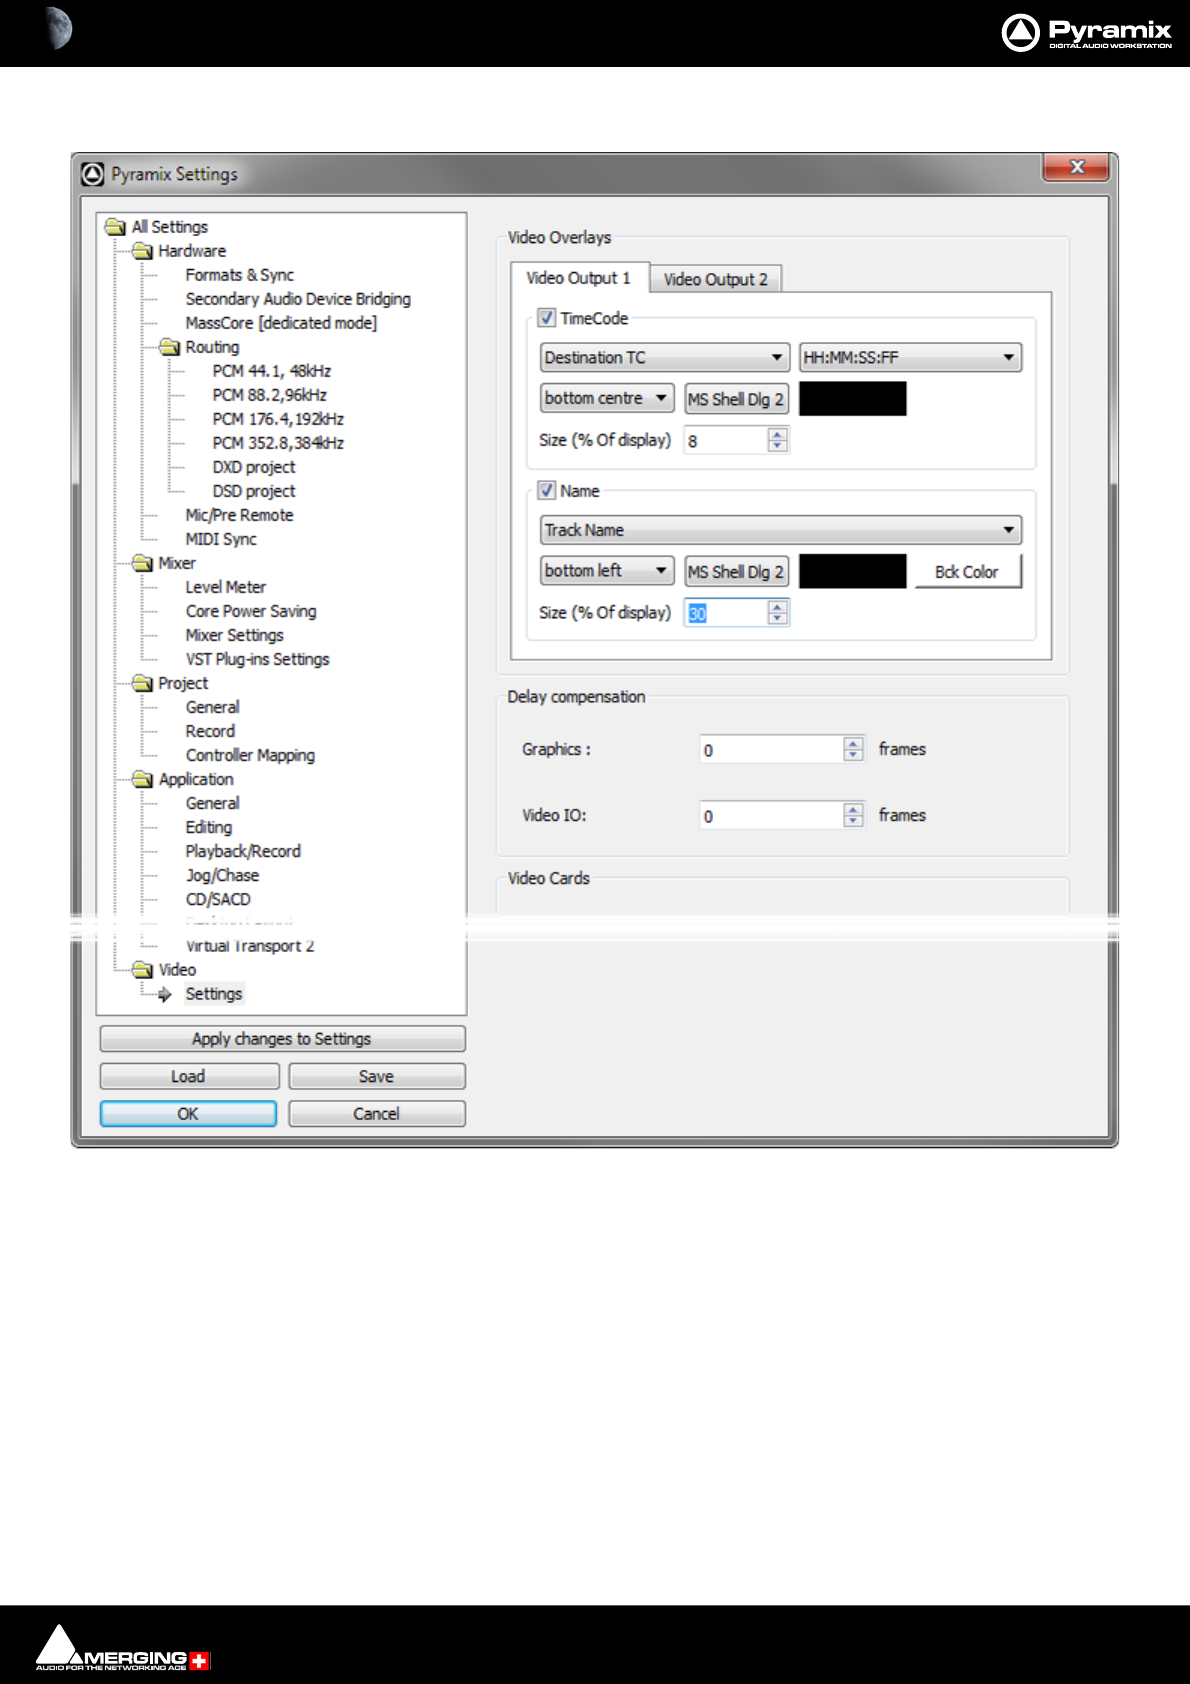Switch to Video Output 2 tab
The image size is (1190, 1684).
[x=716, y=279]
